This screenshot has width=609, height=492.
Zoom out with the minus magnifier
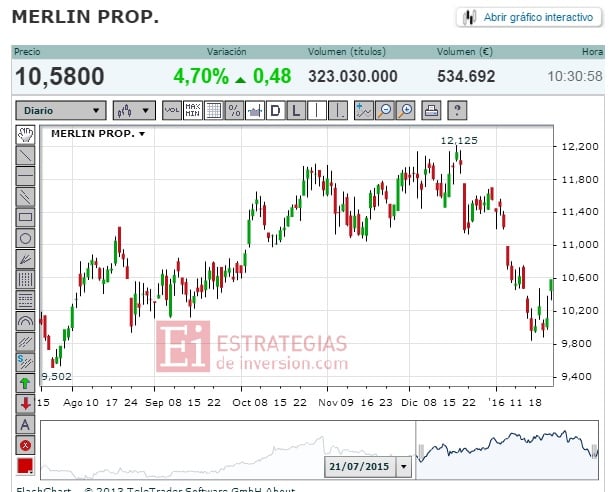coord(385,111)
